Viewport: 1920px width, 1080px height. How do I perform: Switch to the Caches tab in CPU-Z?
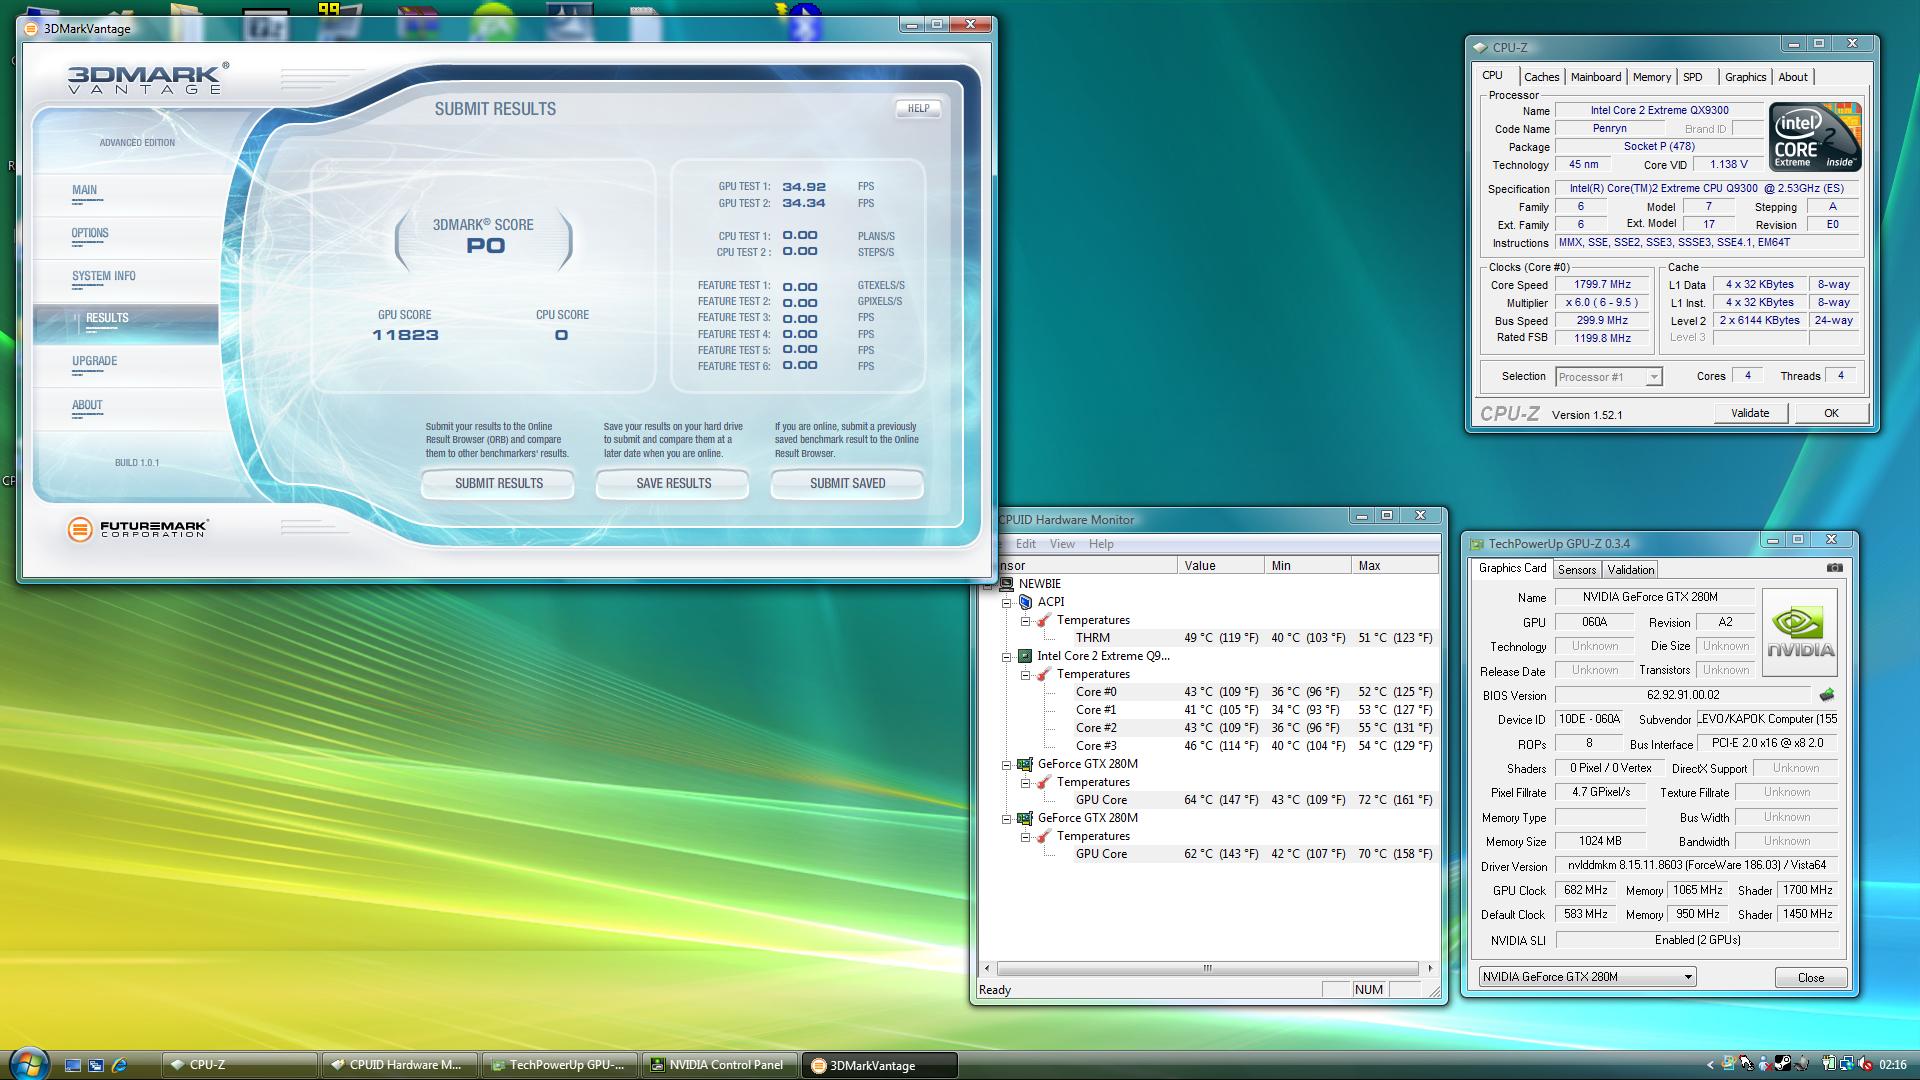click(1541, 77)
